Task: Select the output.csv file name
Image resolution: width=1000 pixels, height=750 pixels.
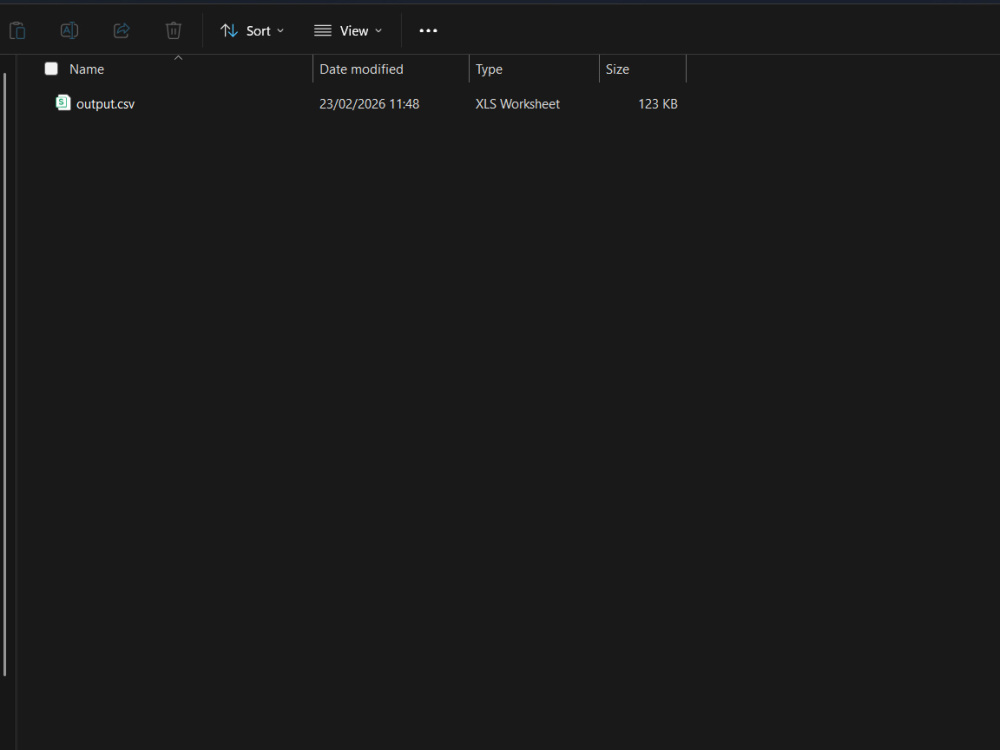Action: pyautogui.click(x=105, y=104)
